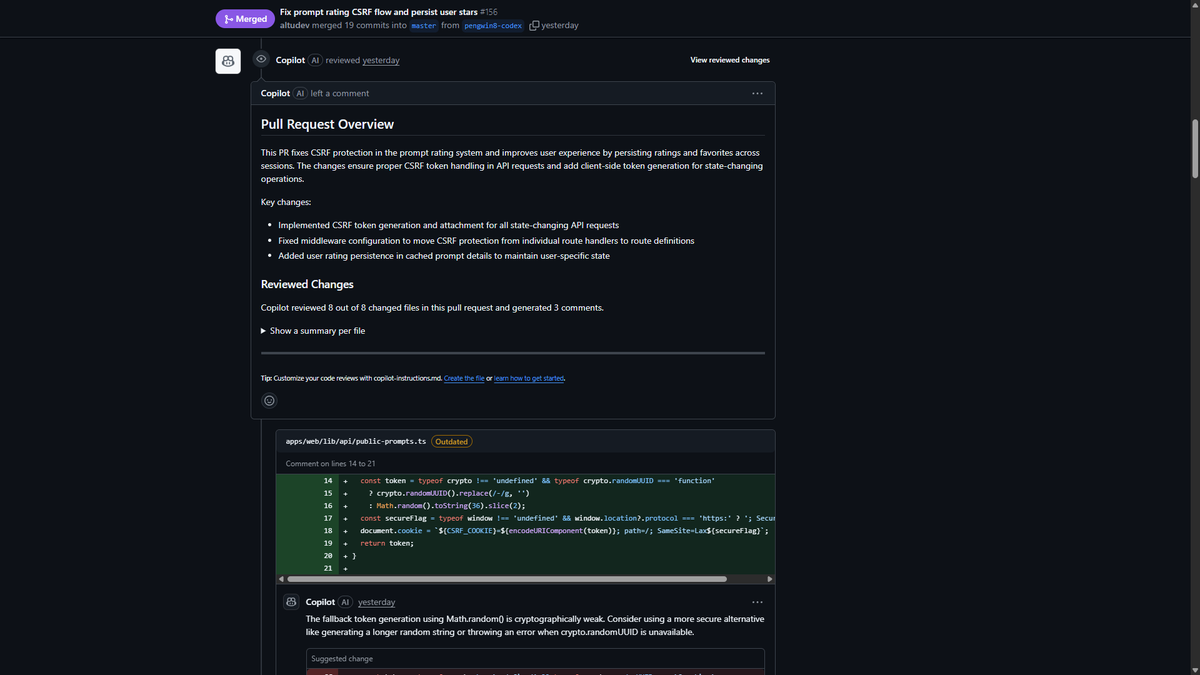The image size is (1200, 675).
Task: Click 'Comment on lines 14 to 21' text
Action: pyautogui.click(x=330, y=464)
